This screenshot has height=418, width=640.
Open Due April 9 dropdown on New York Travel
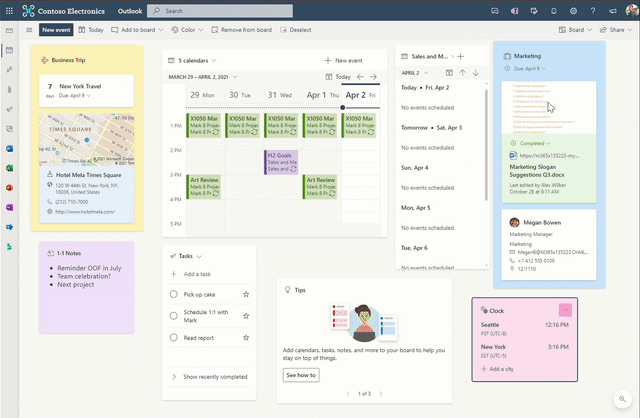click(x=75, y=96)
